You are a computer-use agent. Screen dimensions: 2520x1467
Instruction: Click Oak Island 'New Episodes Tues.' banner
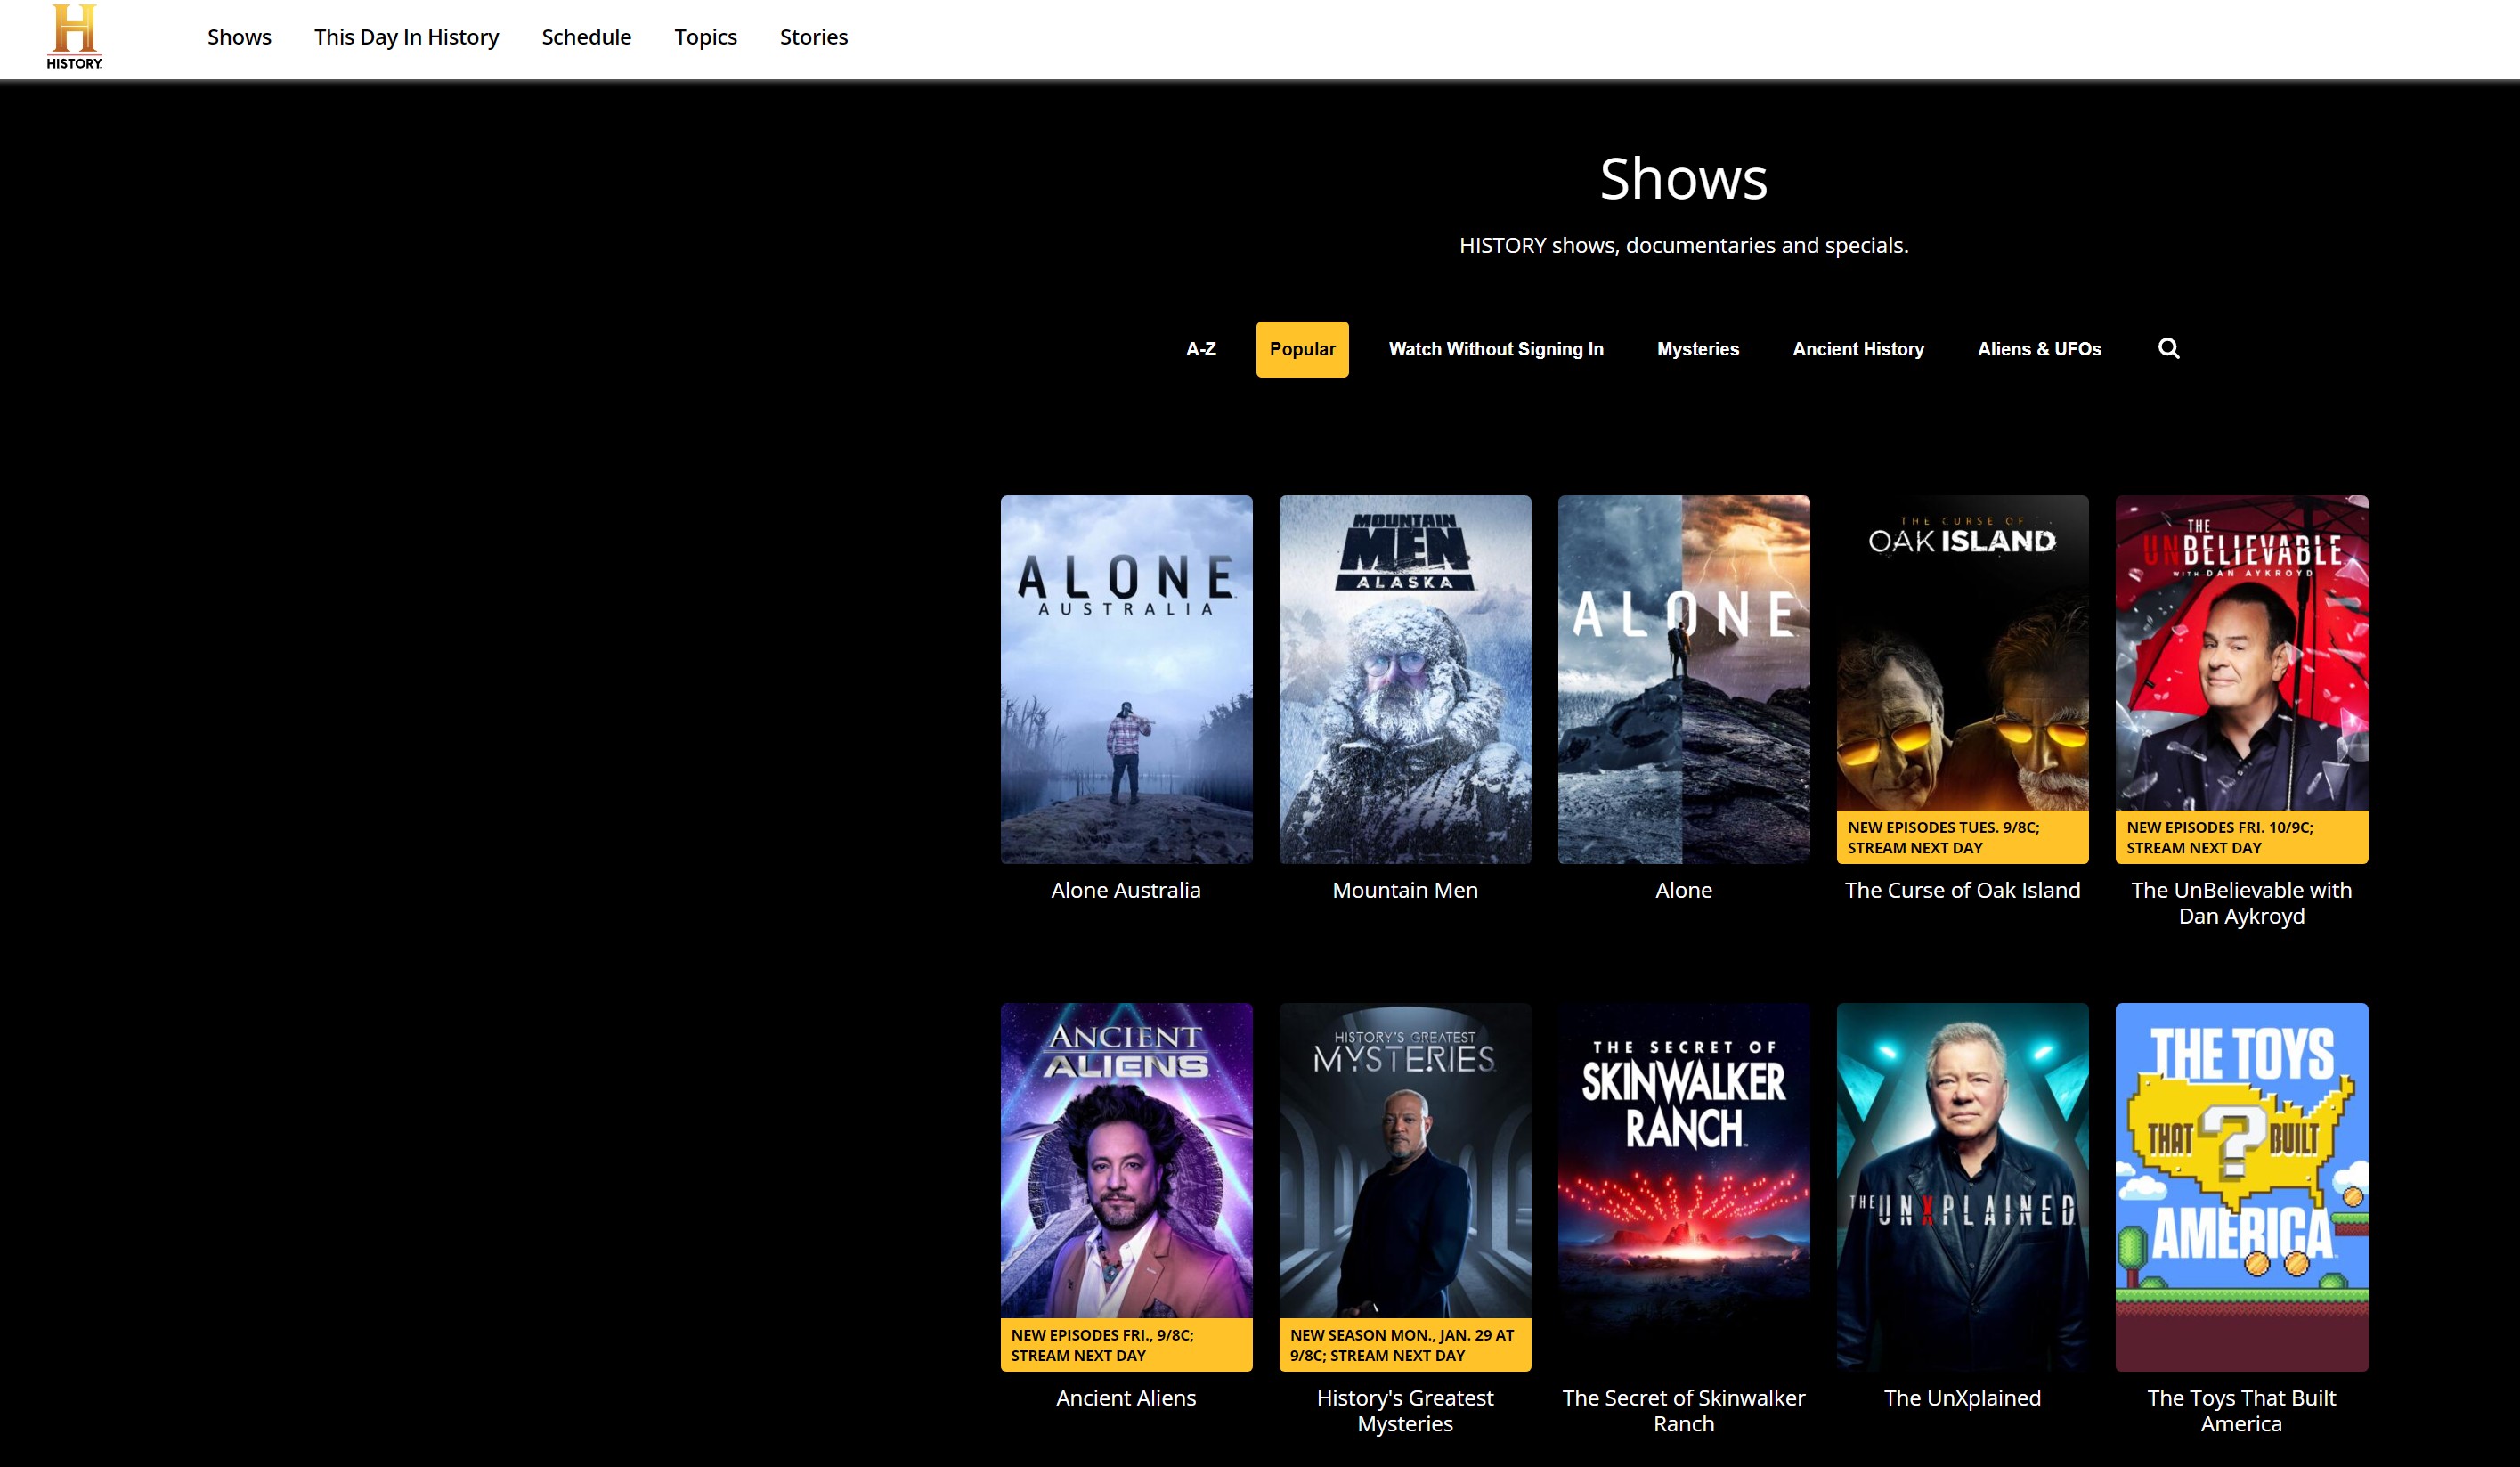[1962, 837]
